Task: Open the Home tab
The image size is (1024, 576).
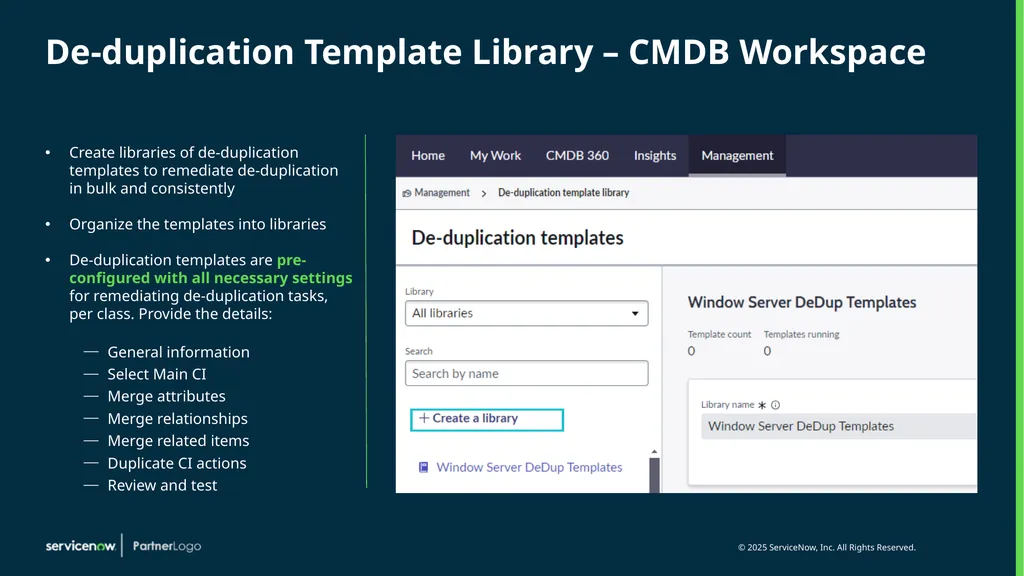Action: (x=428, y=155)
